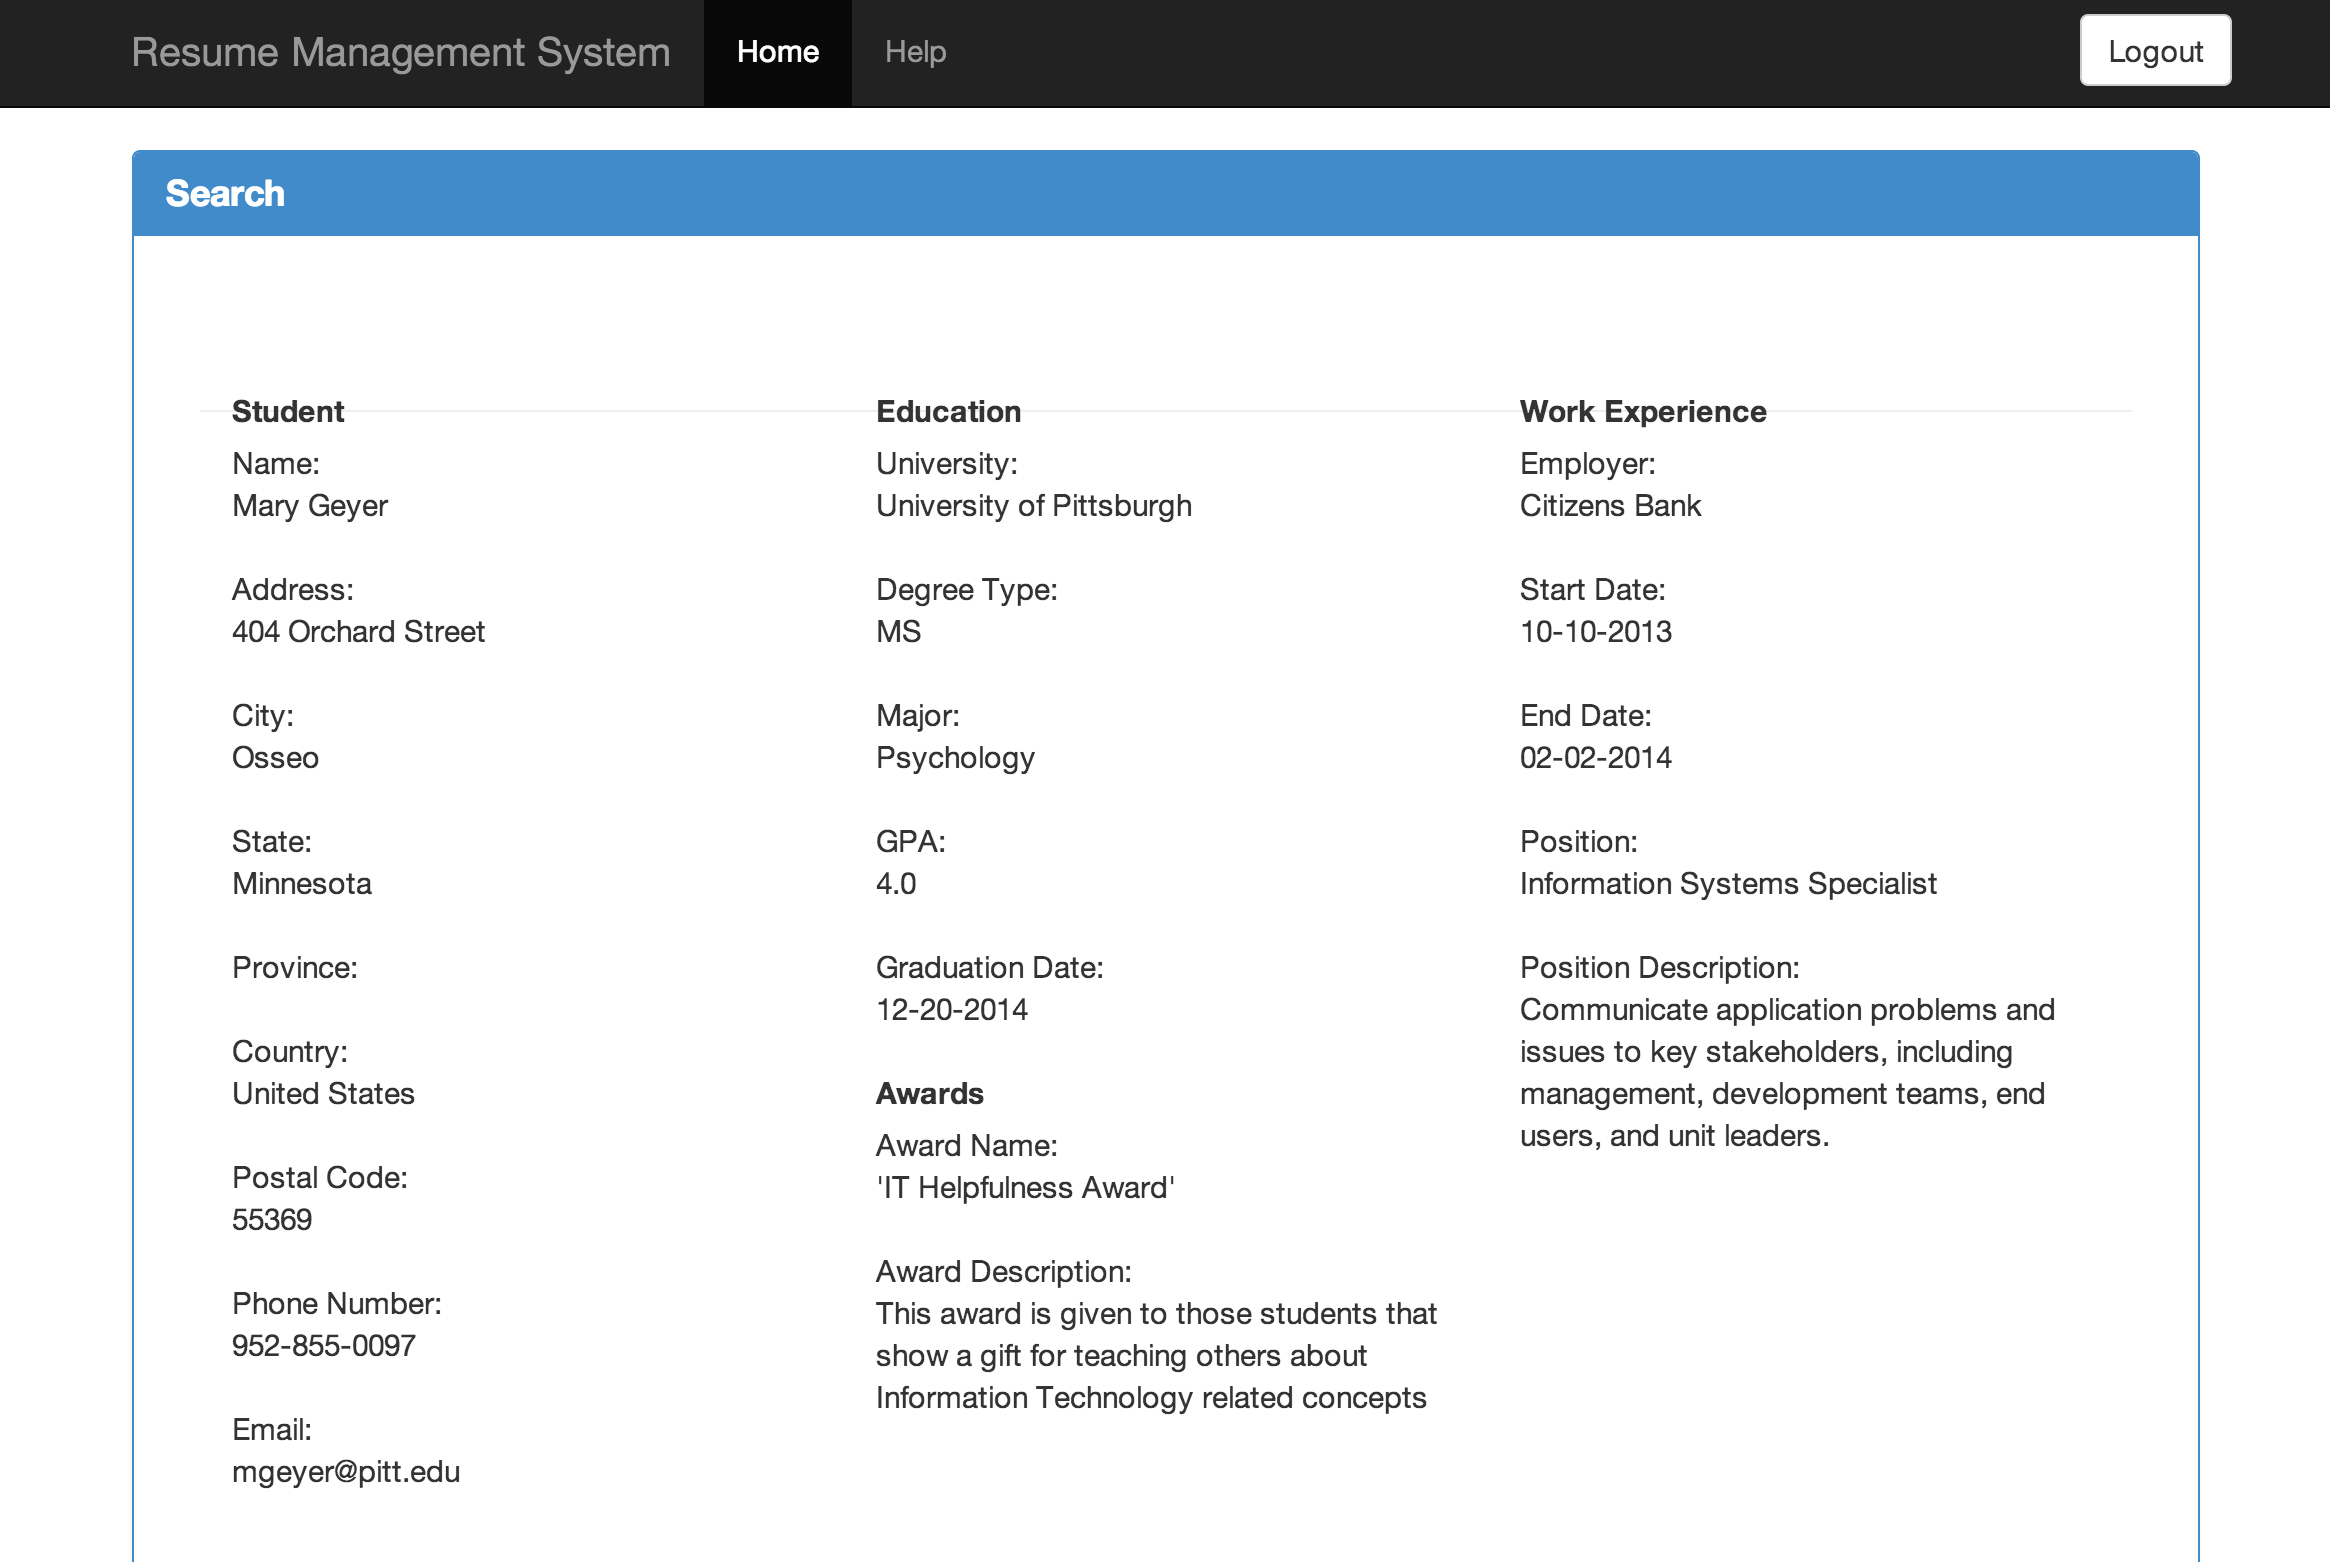Click the Logout button
This screenshot has width=2330, height=1562.
coord(2154,51)
